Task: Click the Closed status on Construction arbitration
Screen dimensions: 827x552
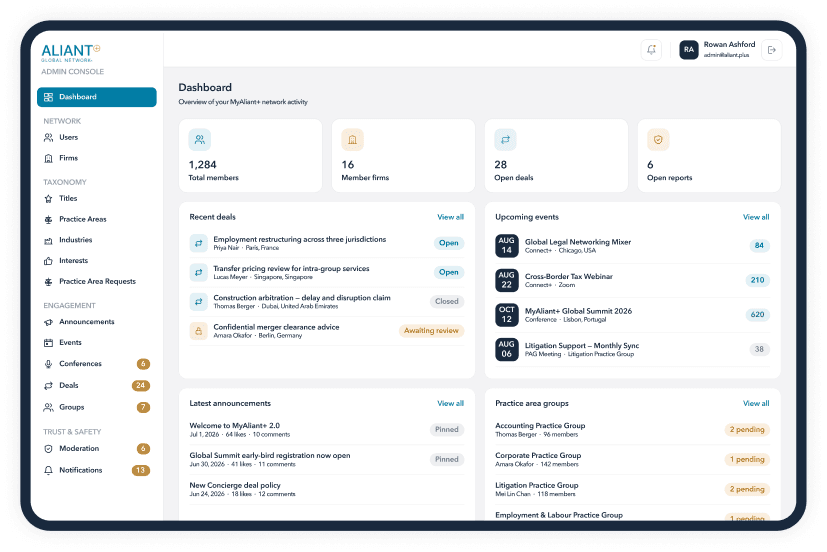Action: [x=447, y=302]
